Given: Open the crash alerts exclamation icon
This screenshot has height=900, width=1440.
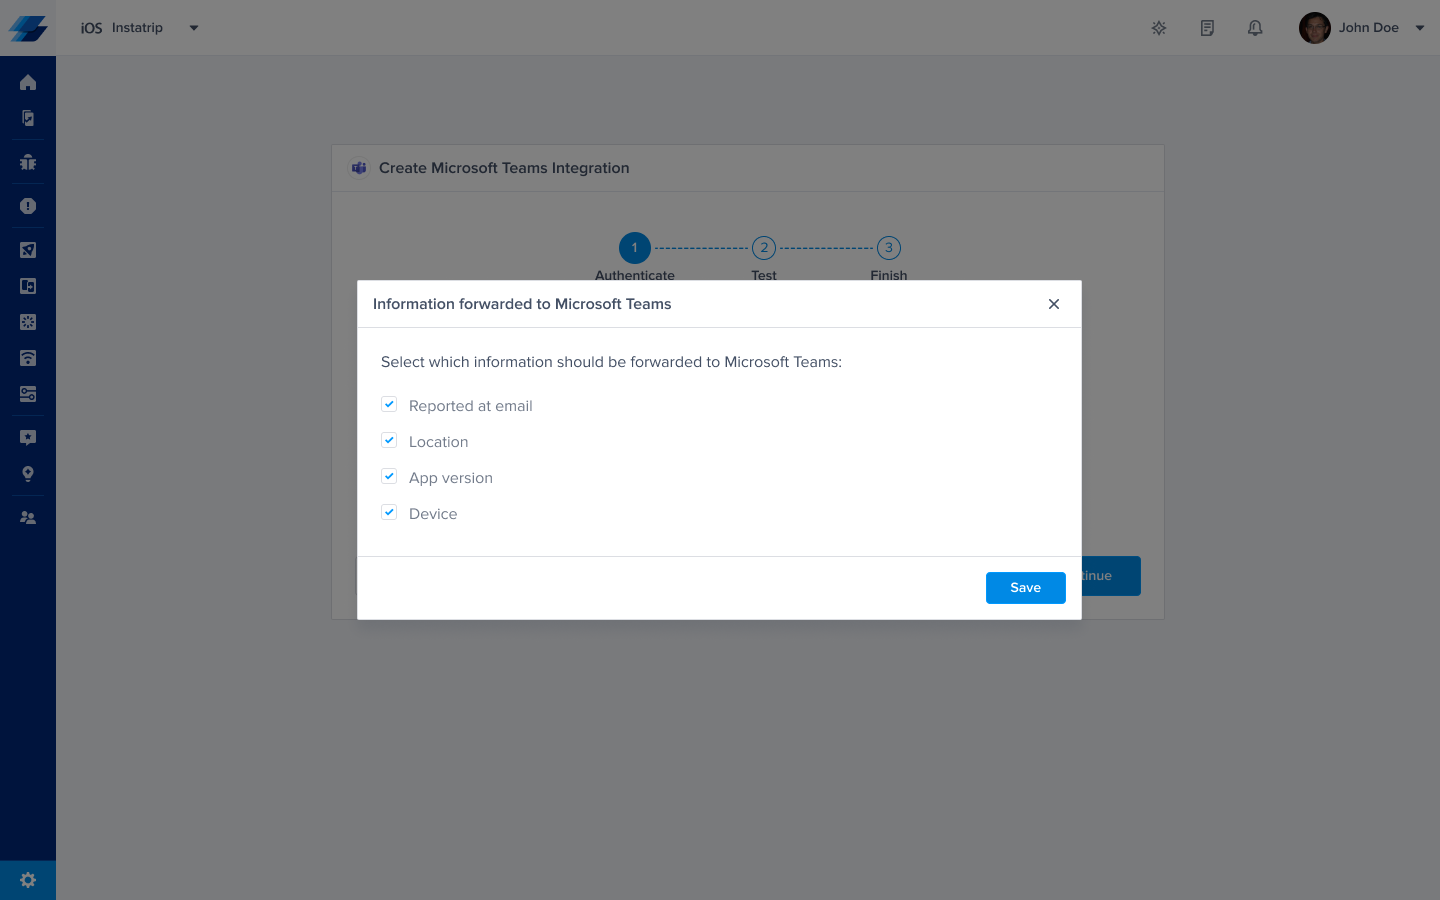Looking at the screenshot, I should tap(28, 206).
